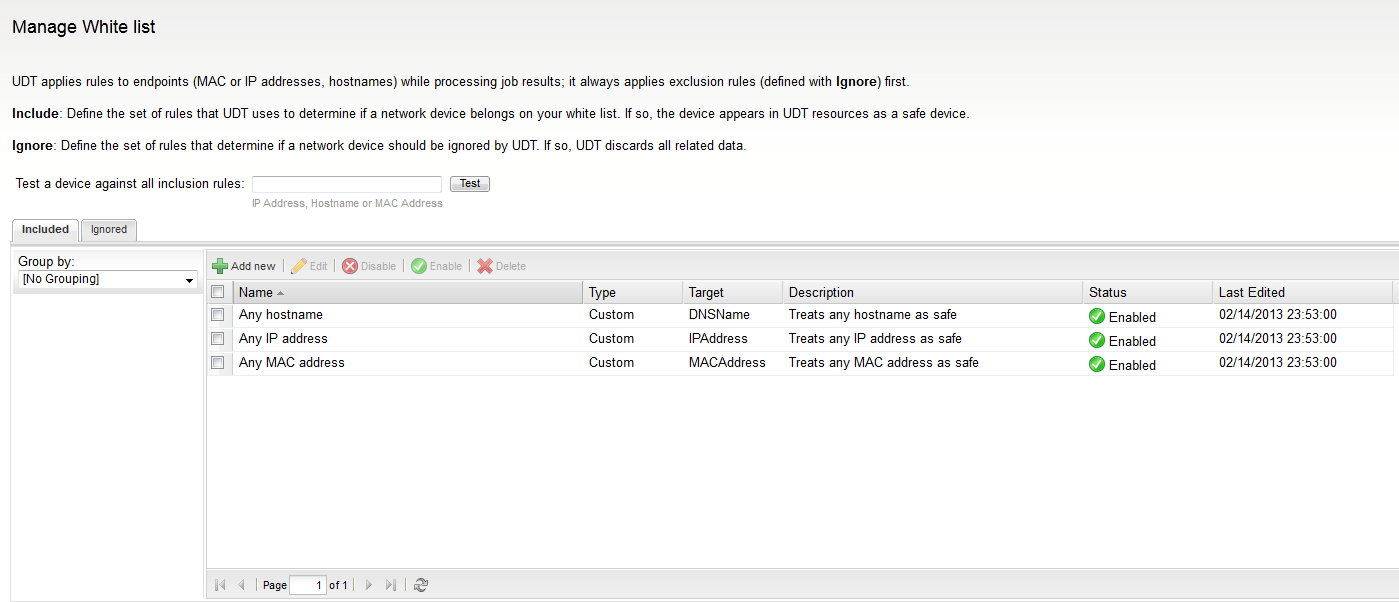The image size is (1399, 602).
Task: Jump to the last page
Action: (391, 584)
